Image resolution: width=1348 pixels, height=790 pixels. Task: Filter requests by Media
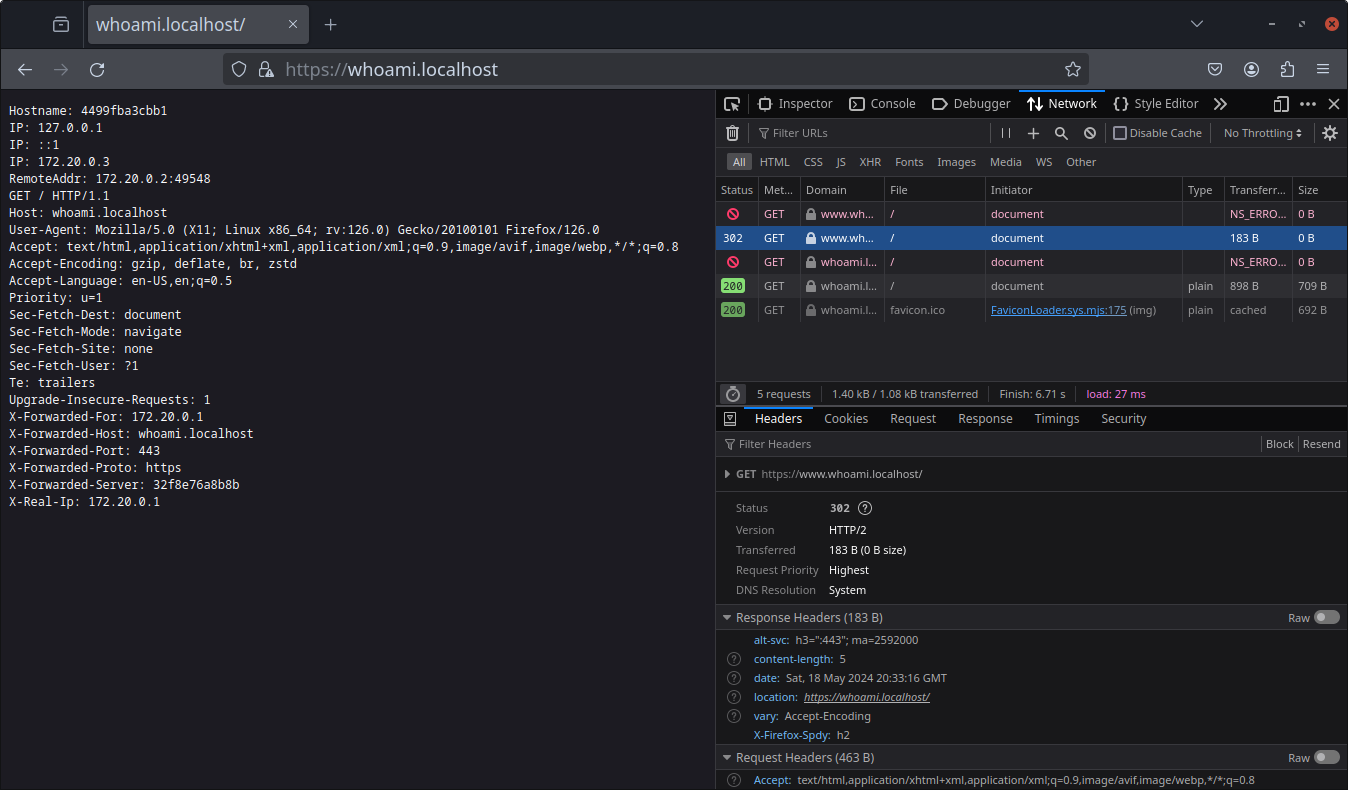tap(1006, 162)
